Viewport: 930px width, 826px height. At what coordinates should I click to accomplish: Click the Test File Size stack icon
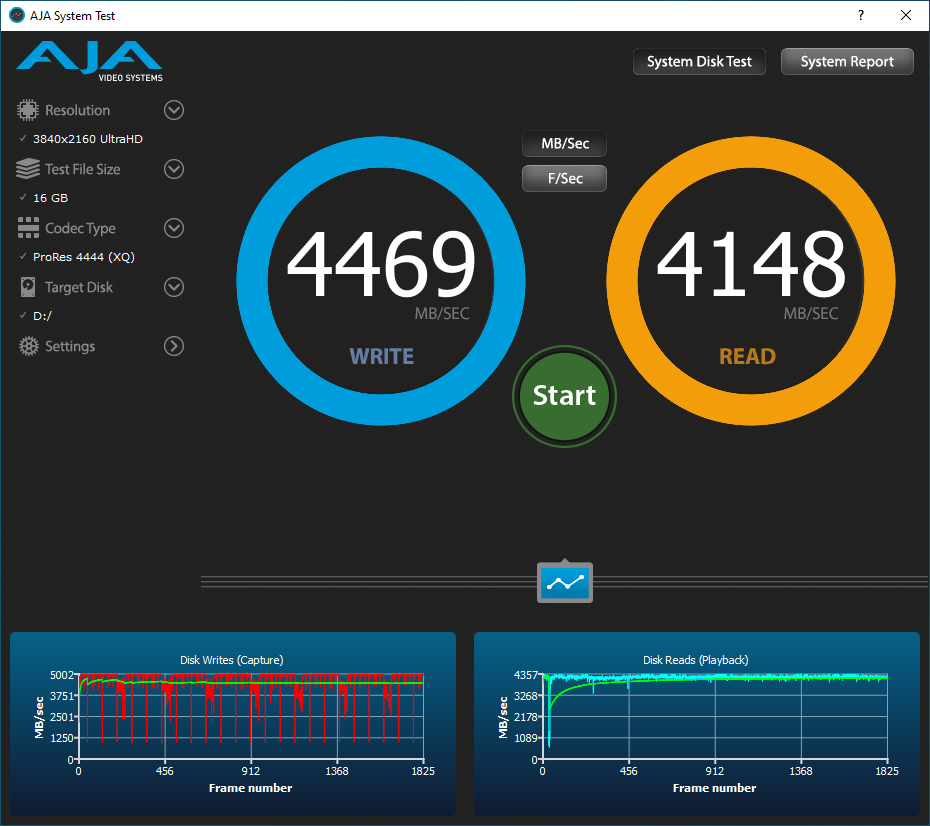tap(28, 169)
